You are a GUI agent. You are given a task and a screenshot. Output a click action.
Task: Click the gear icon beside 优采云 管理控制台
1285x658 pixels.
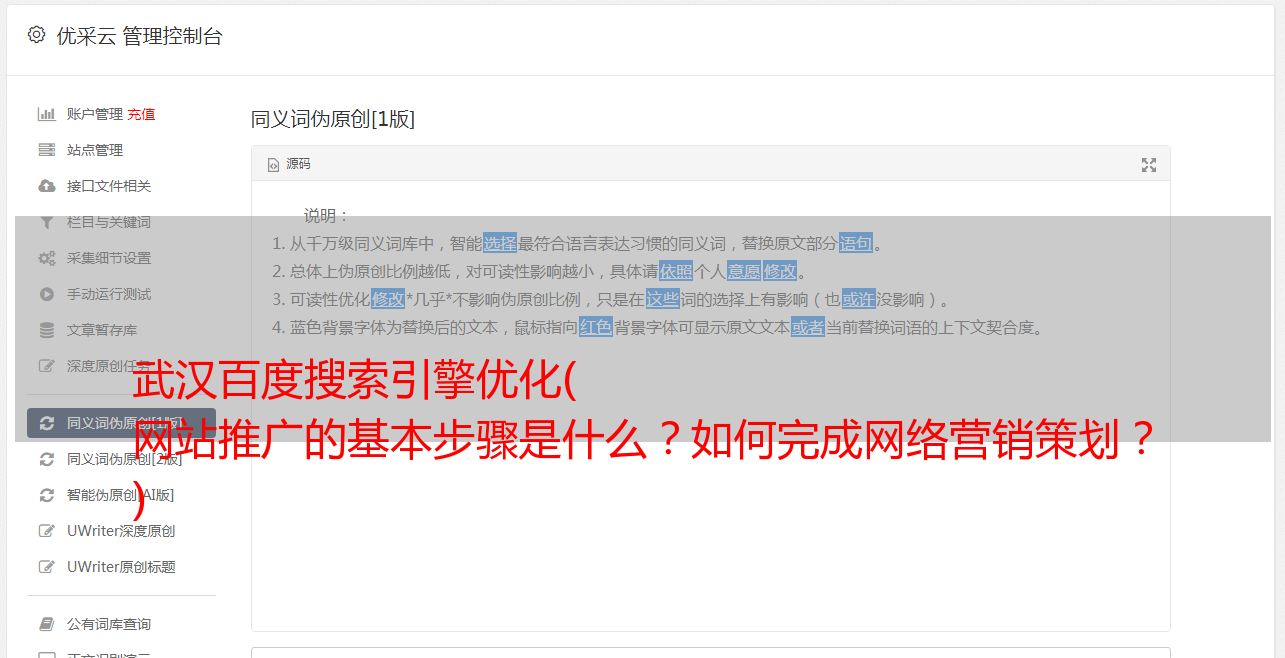pyautogui.click(x=37, y=35)
